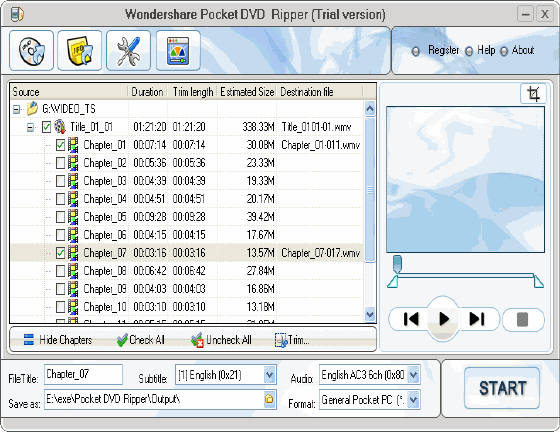The height and width of the screenshot is (432, 560).
Task: Click the video preview area
Action: coord(465,179)
